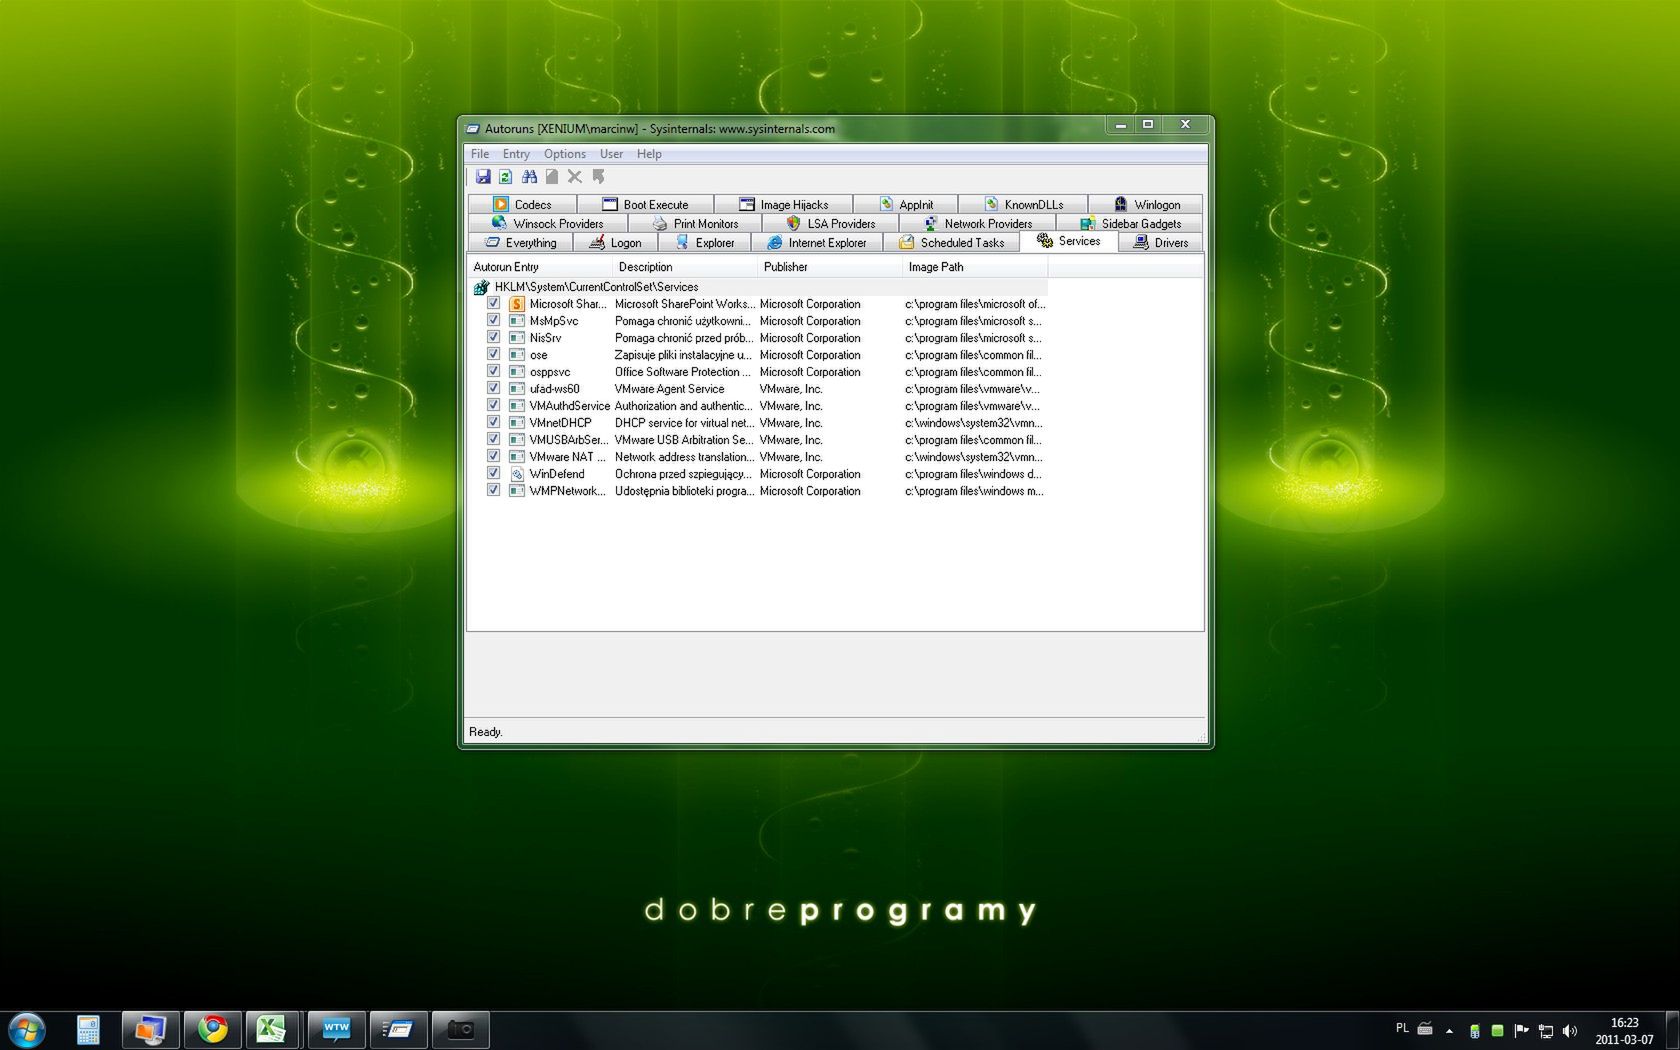Open the Entry menu
Screen dimensions: 1680x1050
point(516,154)
